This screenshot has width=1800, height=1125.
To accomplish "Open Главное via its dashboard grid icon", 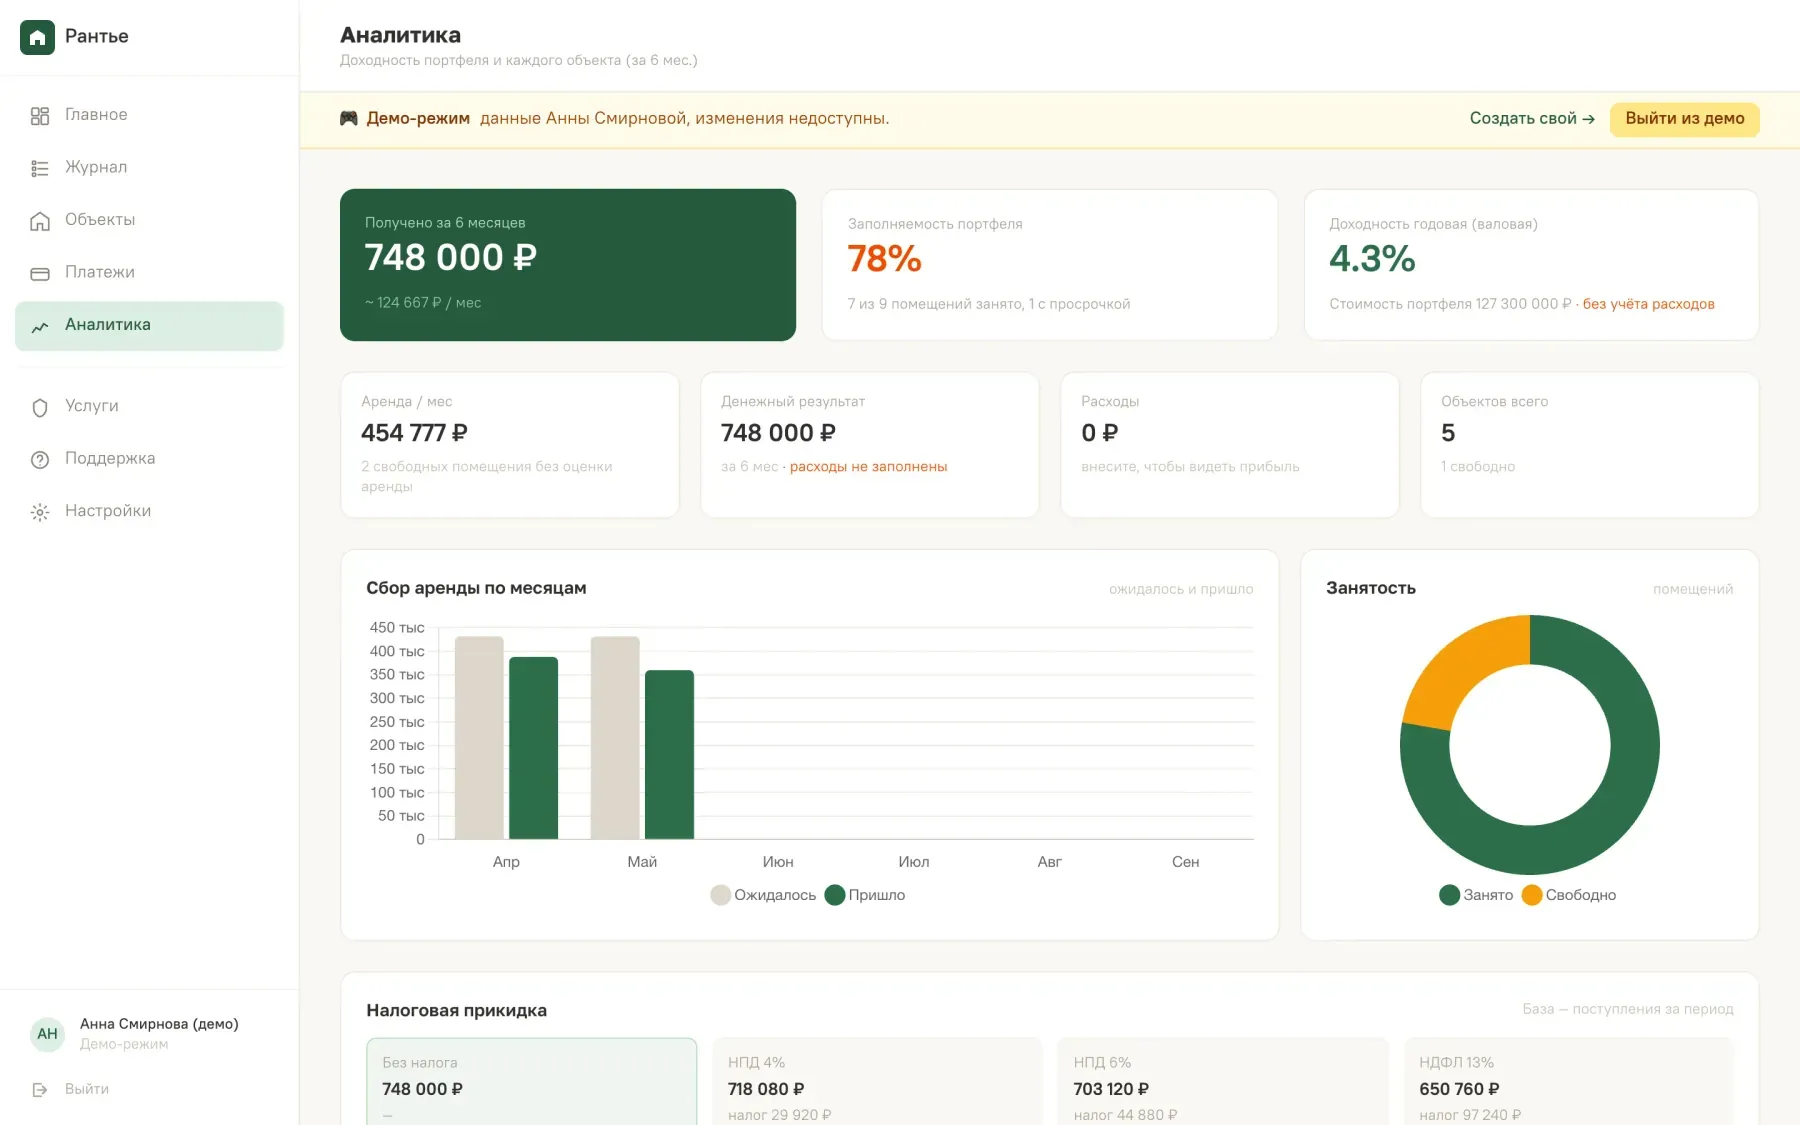I will 40,116.
